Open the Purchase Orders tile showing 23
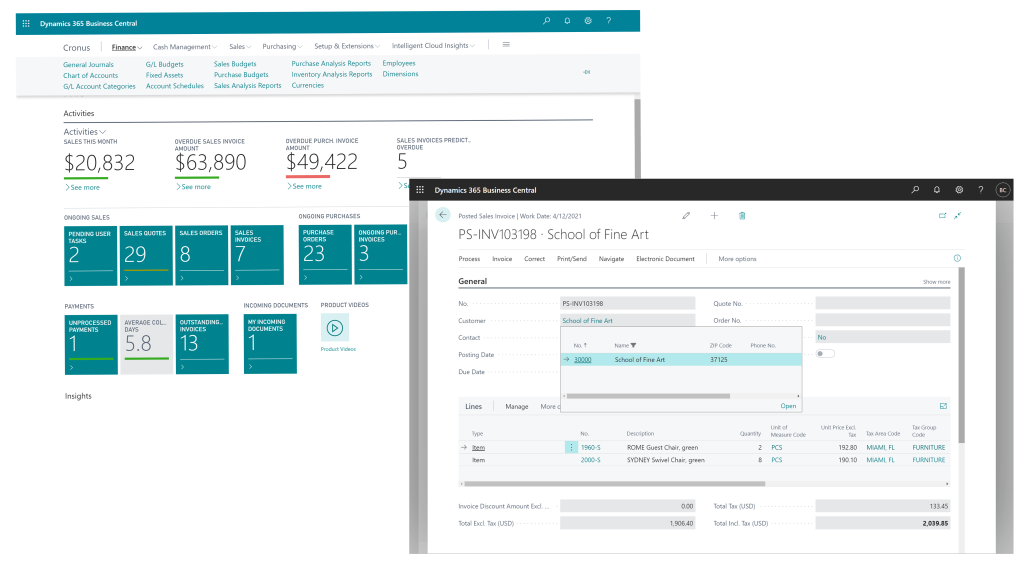The height and width of the screenshot is (571, 1024). click(325, 255)
